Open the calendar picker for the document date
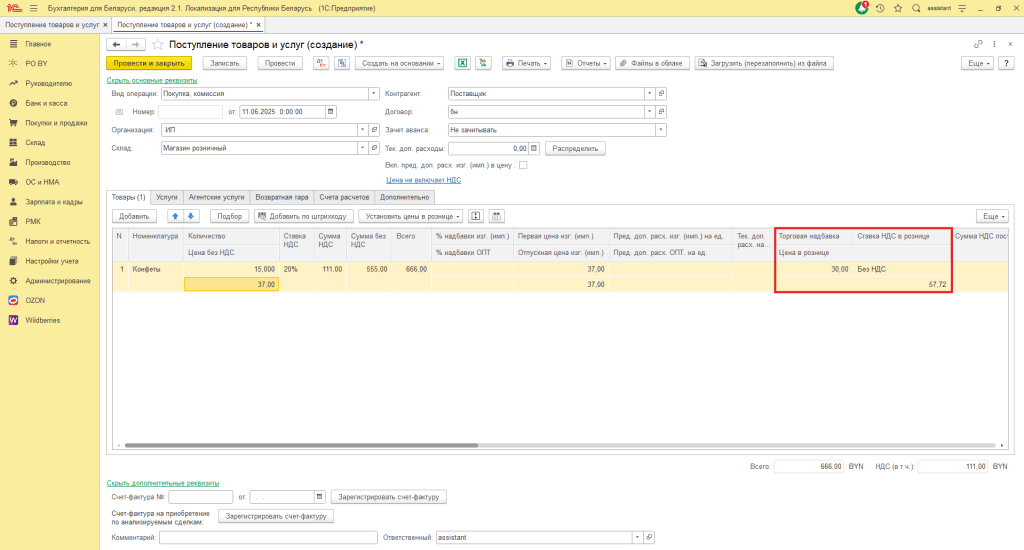 click(330, 112)
